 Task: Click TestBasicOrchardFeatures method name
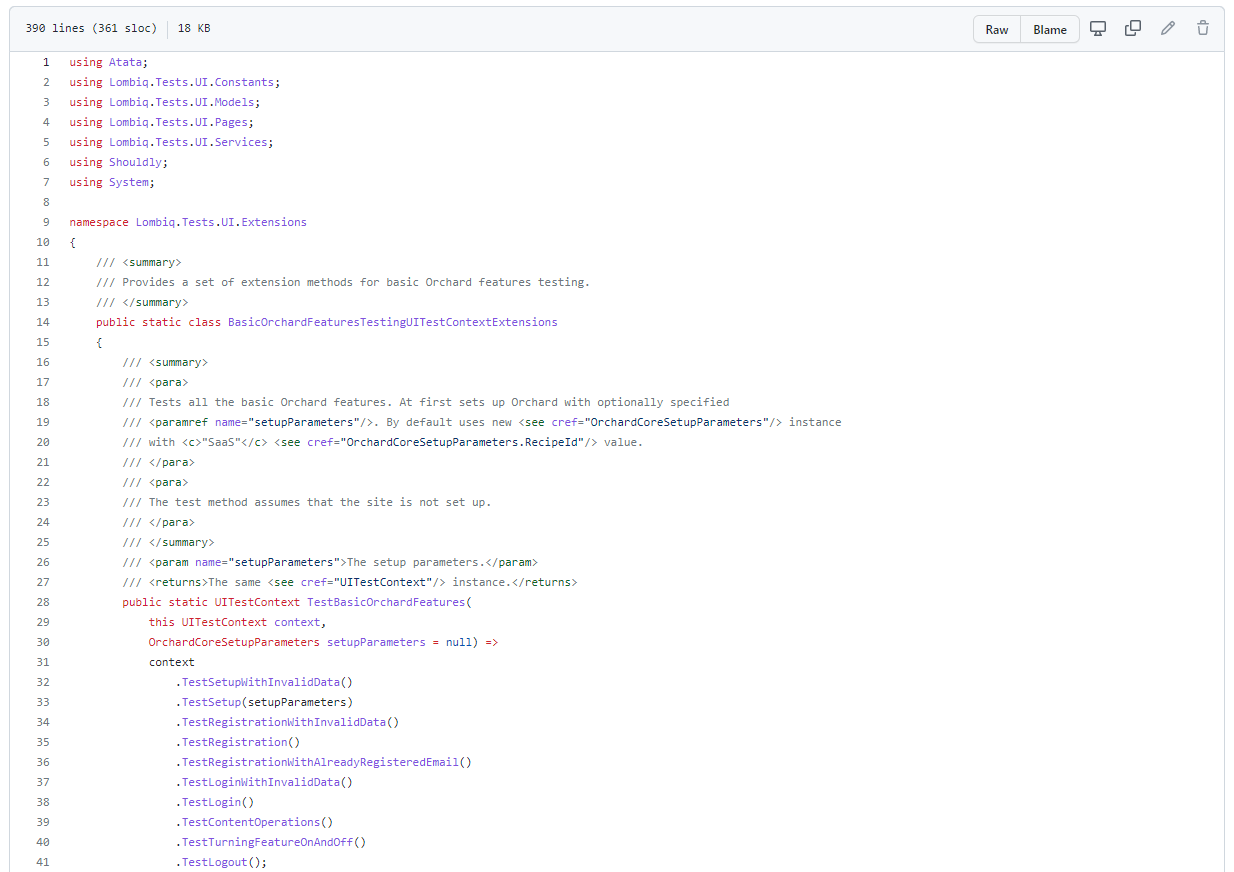click(x=386, y=602)
